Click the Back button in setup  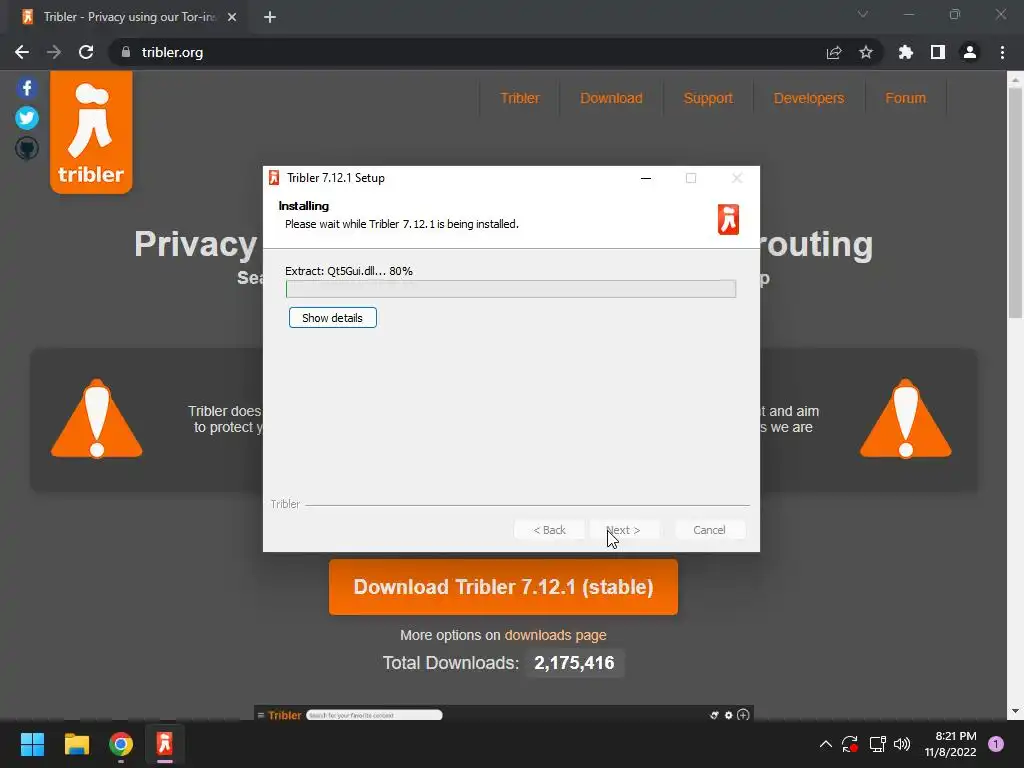pos(549,530)
